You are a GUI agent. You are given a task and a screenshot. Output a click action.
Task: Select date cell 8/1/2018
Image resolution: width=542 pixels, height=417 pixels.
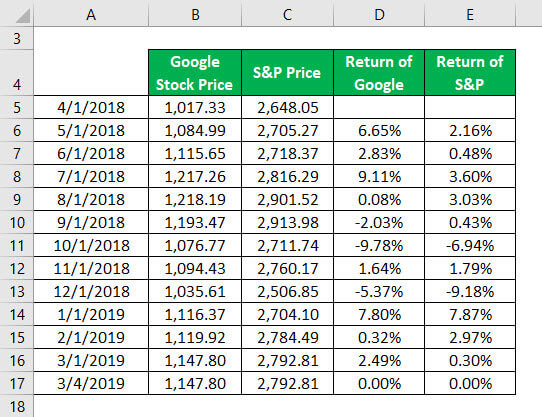pos(91,199)
